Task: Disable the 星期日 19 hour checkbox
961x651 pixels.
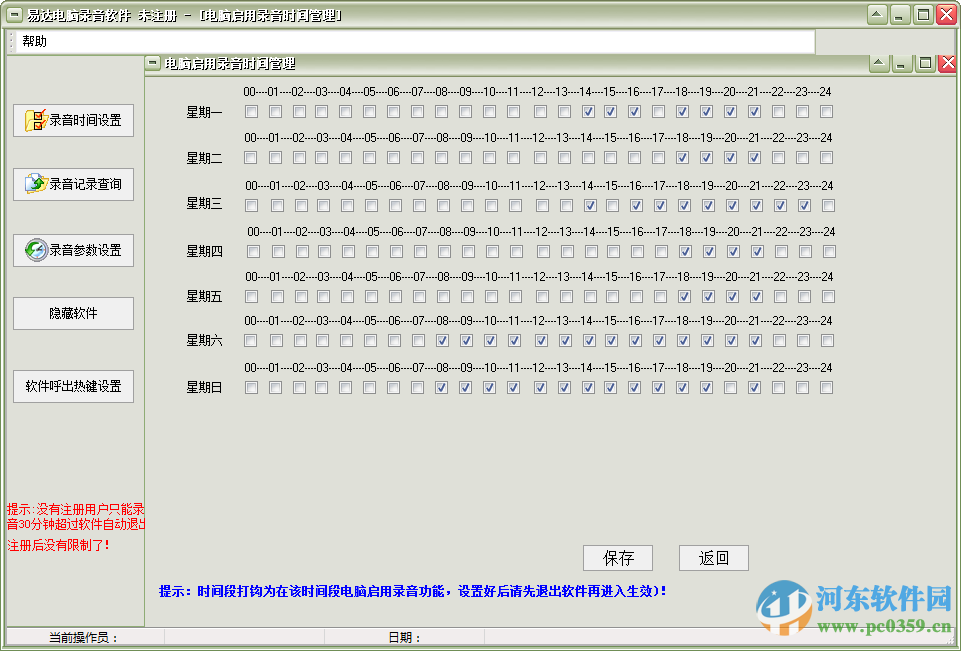Action: click(x=706, y=387)
